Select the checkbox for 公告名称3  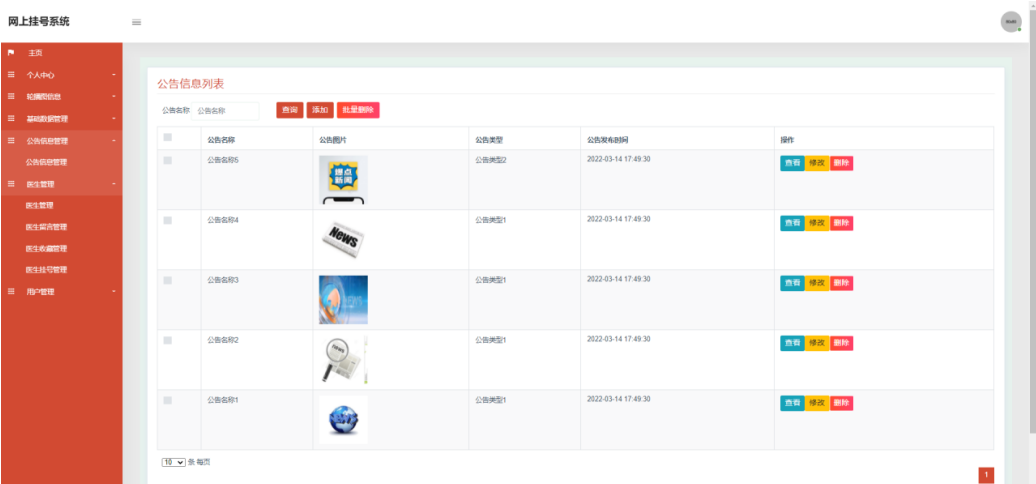(x=167, y=281)
